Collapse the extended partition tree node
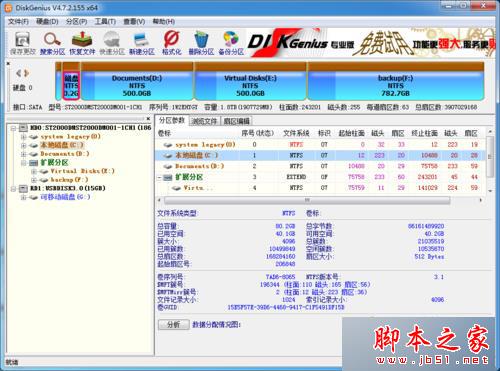 click(x=24, y=163)
